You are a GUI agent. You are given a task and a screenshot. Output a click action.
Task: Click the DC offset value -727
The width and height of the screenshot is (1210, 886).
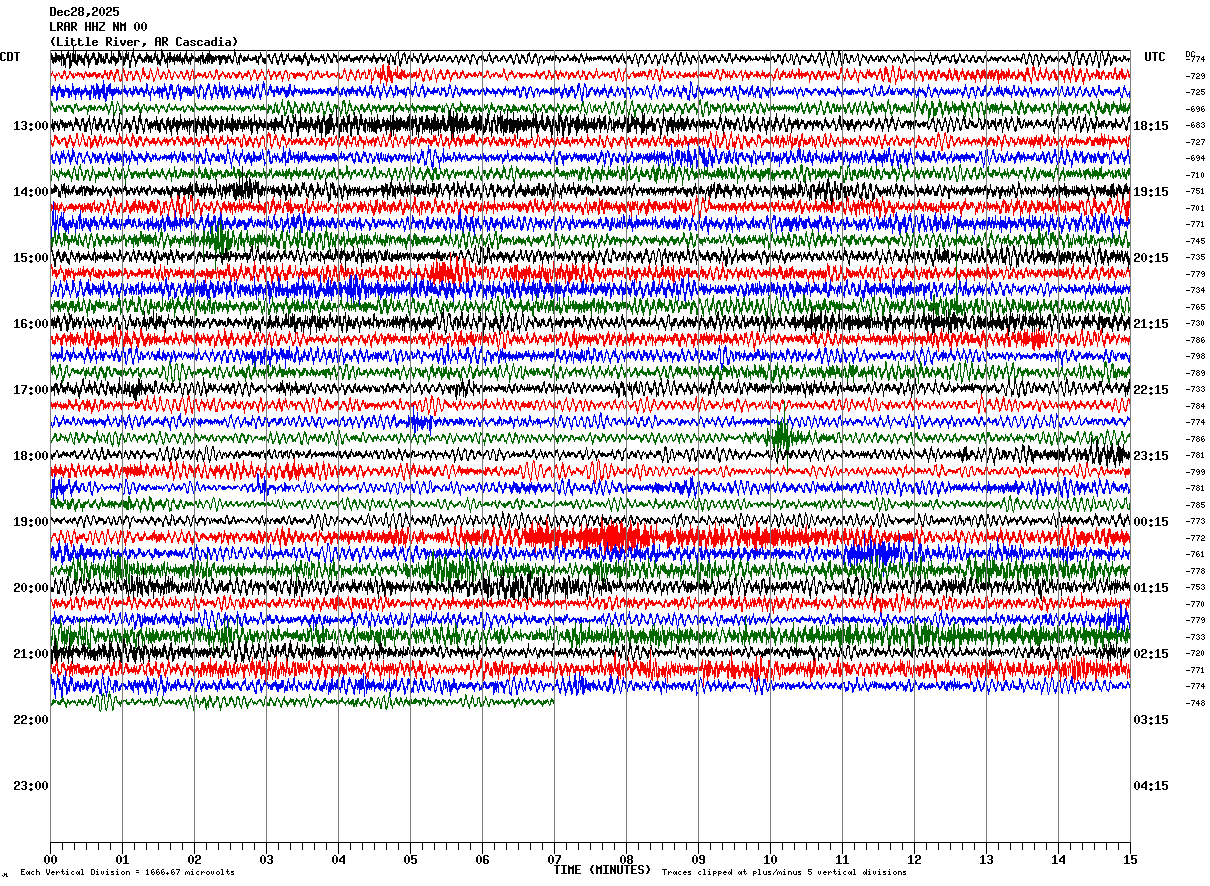coord(1195,142)
